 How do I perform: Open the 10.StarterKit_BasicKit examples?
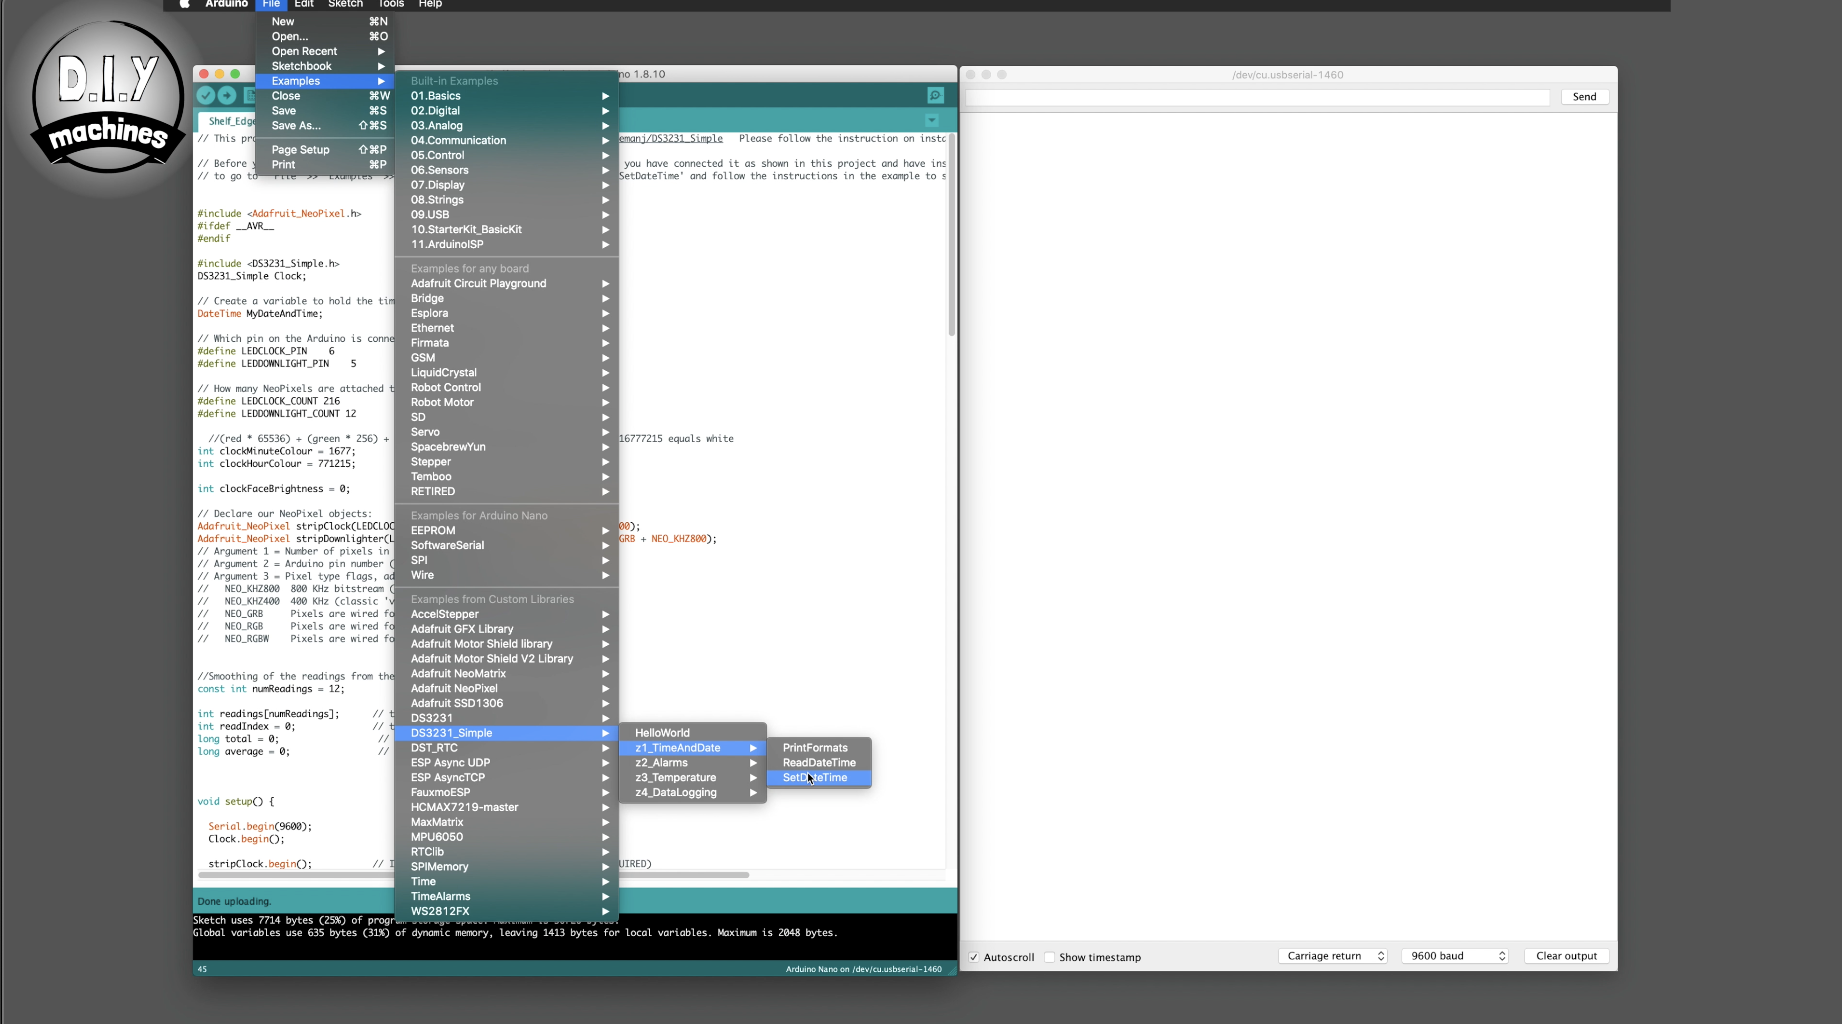click(507, 230)
